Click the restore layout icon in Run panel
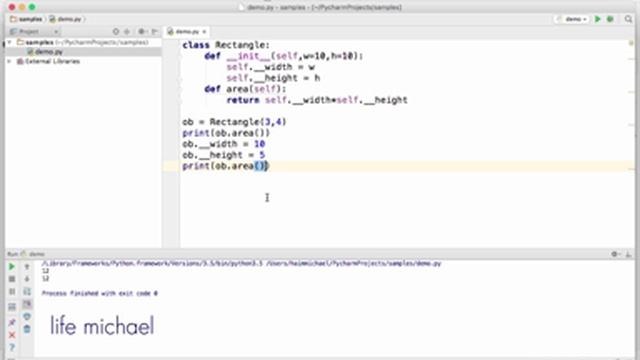Screen dimensions: 640x360 click(12, 306)
